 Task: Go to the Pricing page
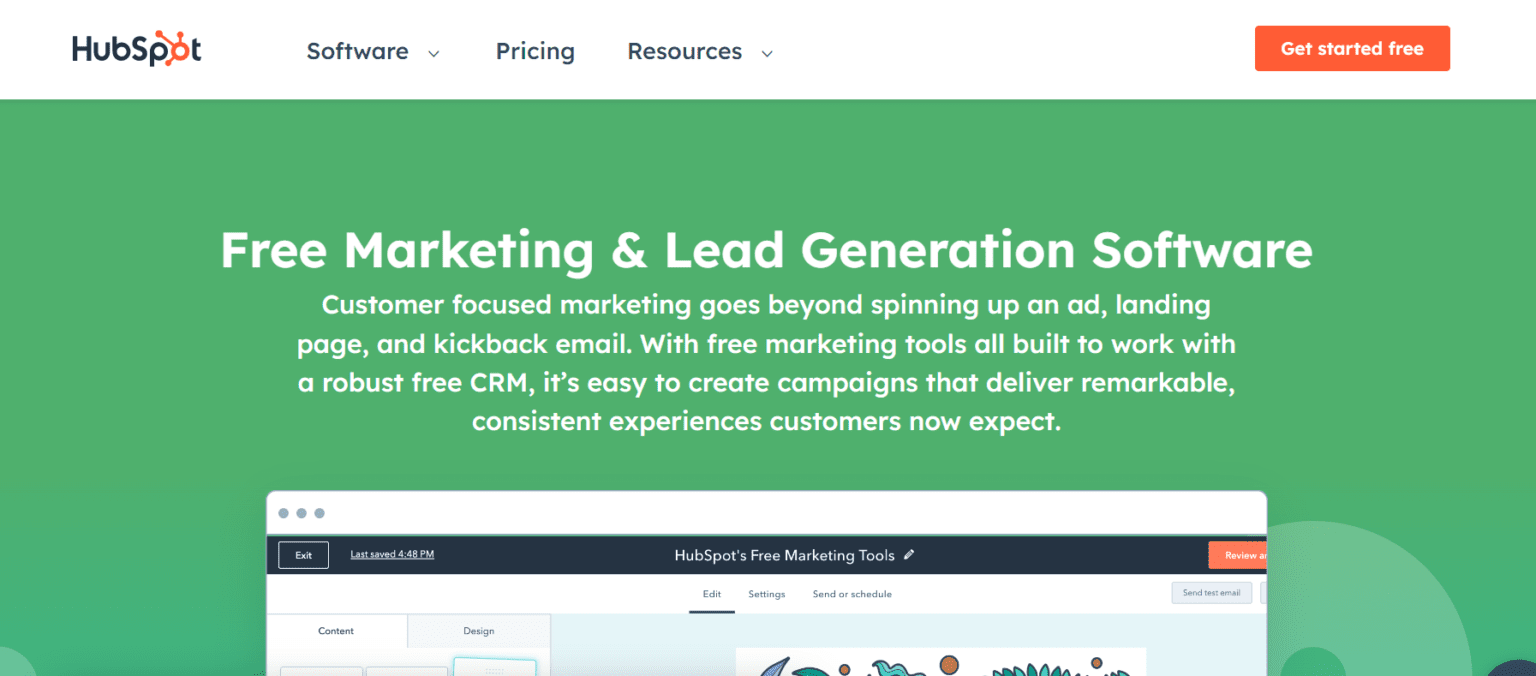point(535,52)
